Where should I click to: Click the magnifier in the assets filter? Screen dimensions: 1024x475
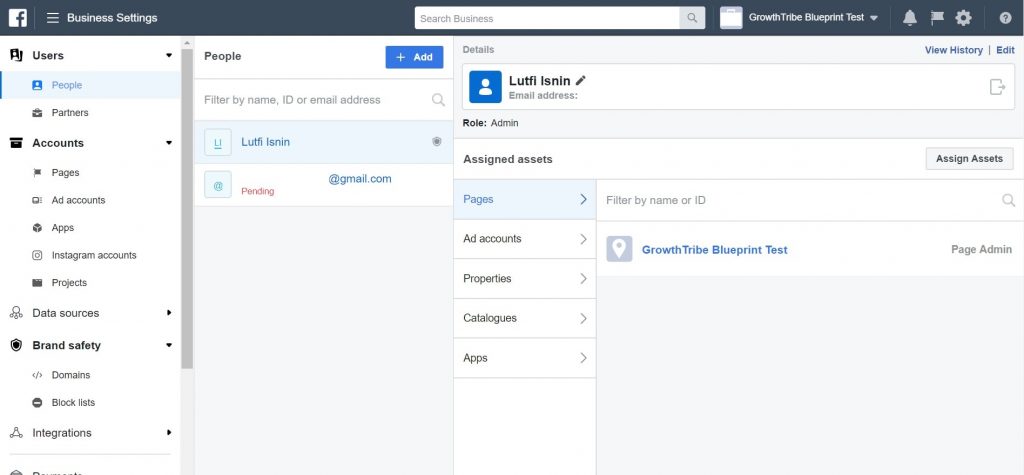pyautogui.click(x=1008, y=200)
